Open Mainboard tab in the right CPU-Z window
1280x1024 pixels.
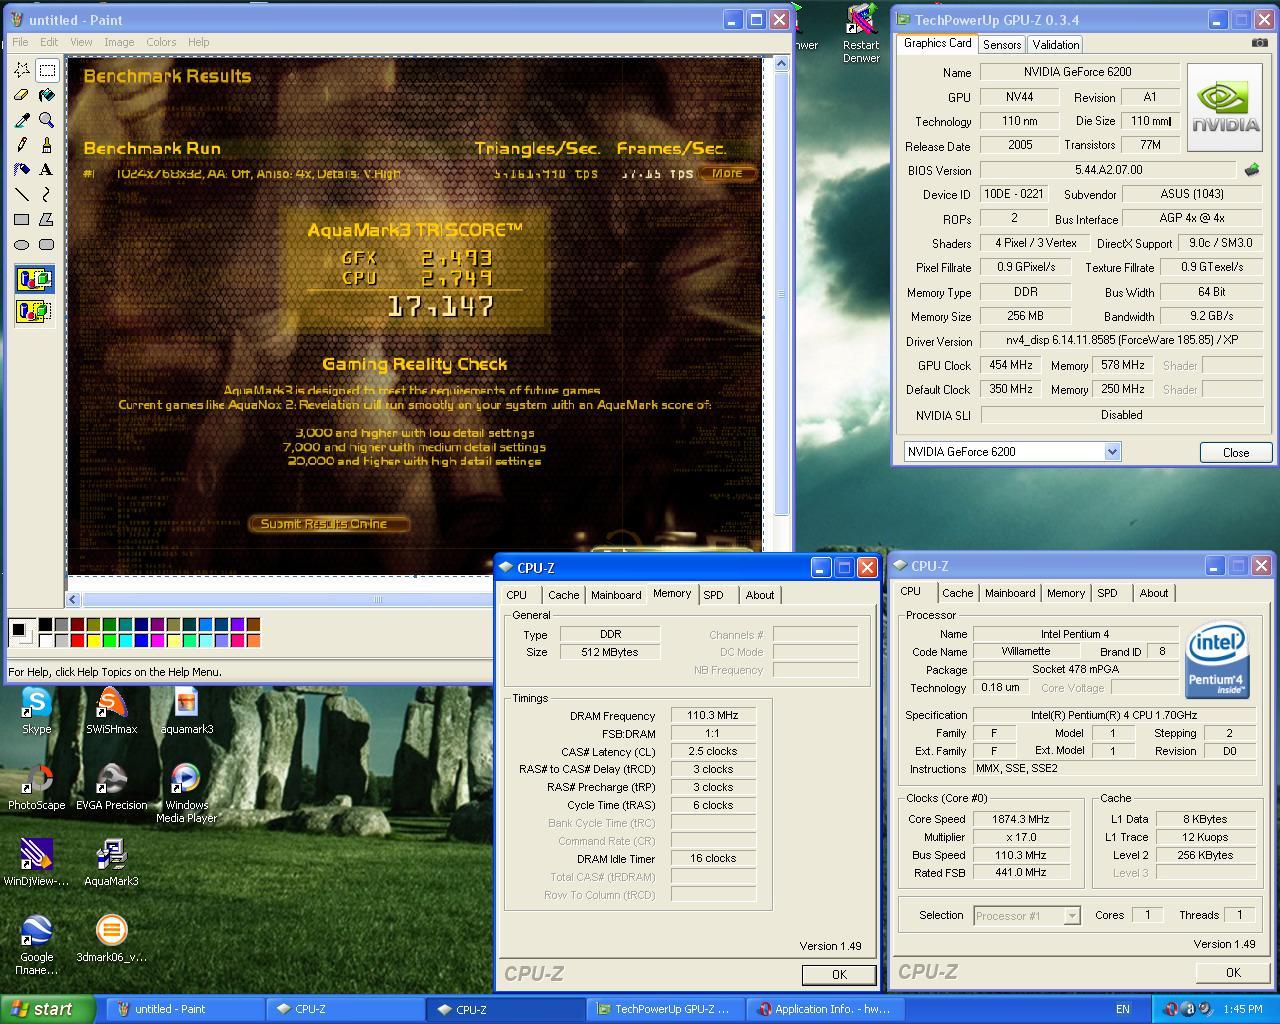tap(1010, 593)
